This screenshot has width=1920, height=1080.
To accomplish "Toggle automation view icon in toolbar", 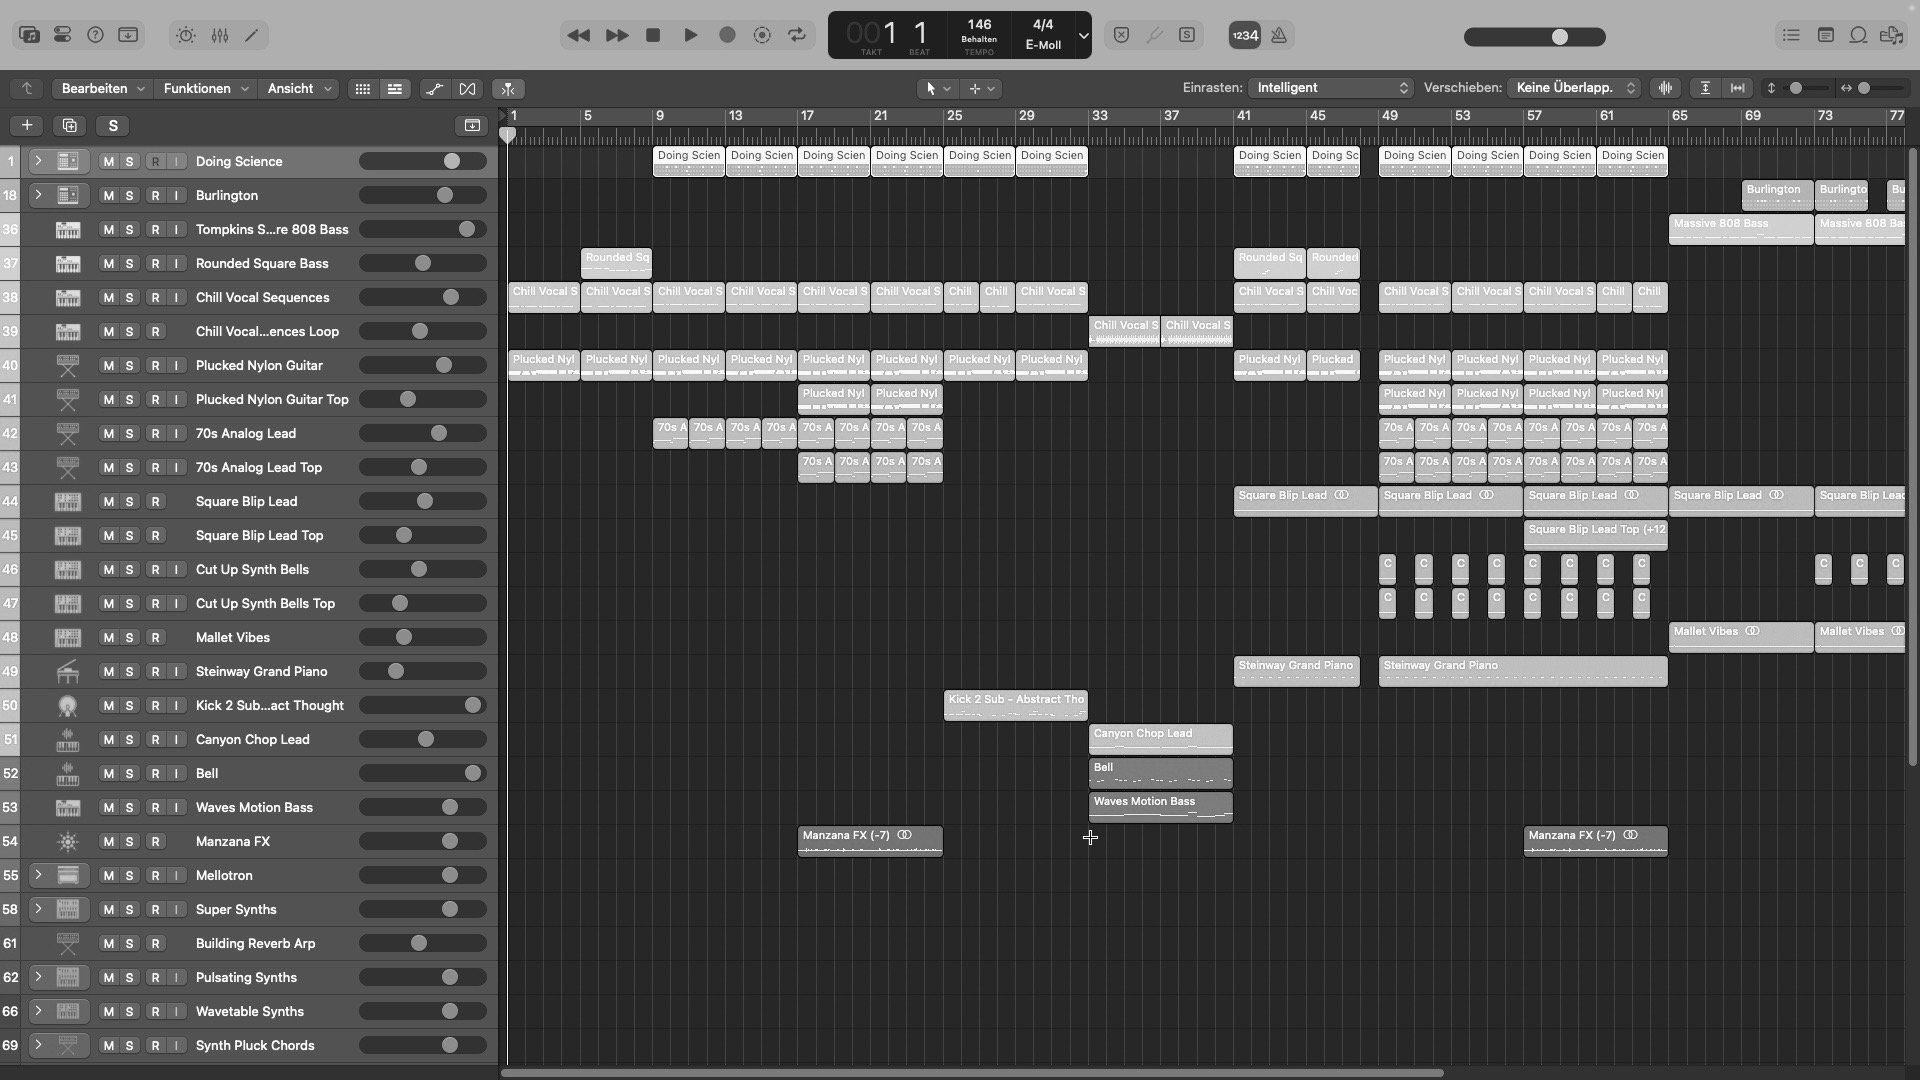I will [434, 89].
